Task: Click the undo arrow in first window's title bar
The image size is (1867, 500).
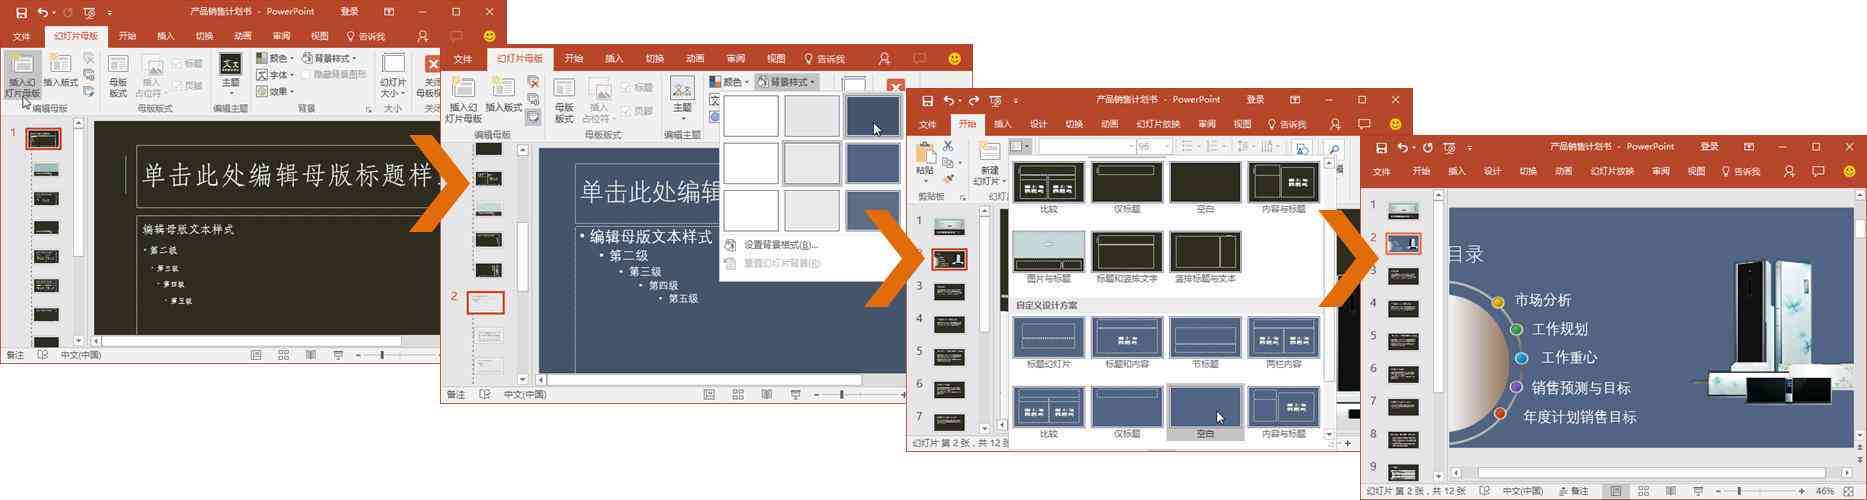Action: (x=42, y=12)
